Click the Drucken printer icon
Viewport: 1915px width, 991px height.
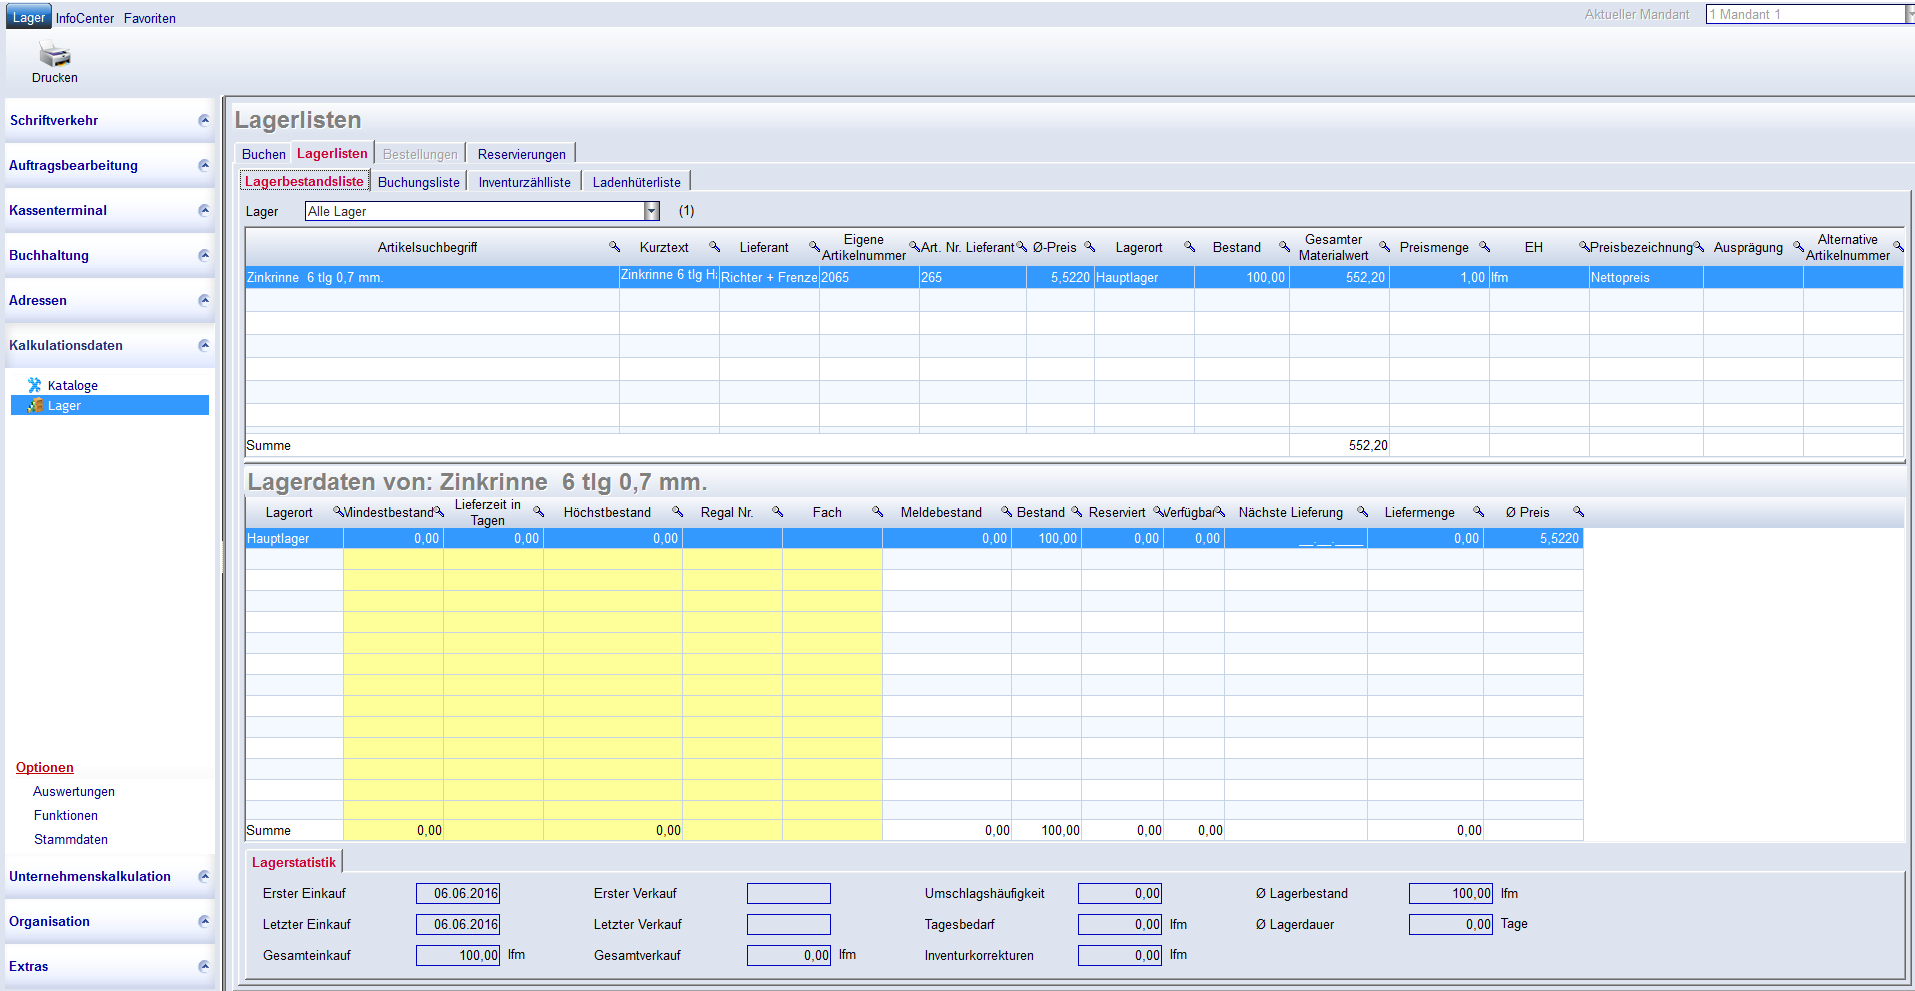[x=54, y=56]
